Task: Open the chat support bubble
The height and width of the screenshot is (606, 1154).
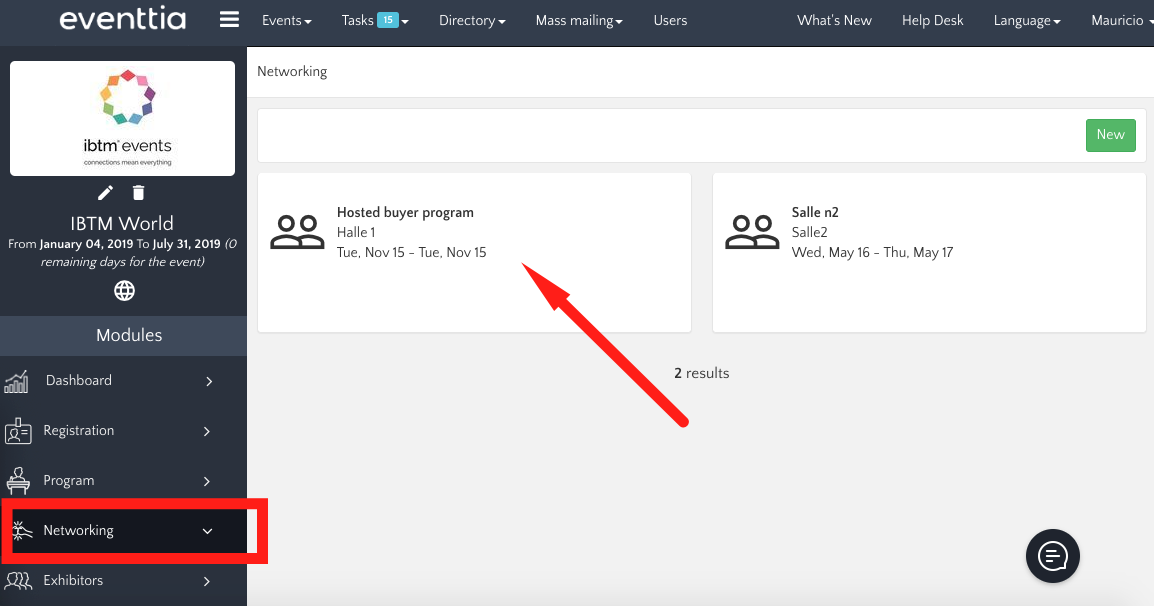Action: (x=1053, y=554)
